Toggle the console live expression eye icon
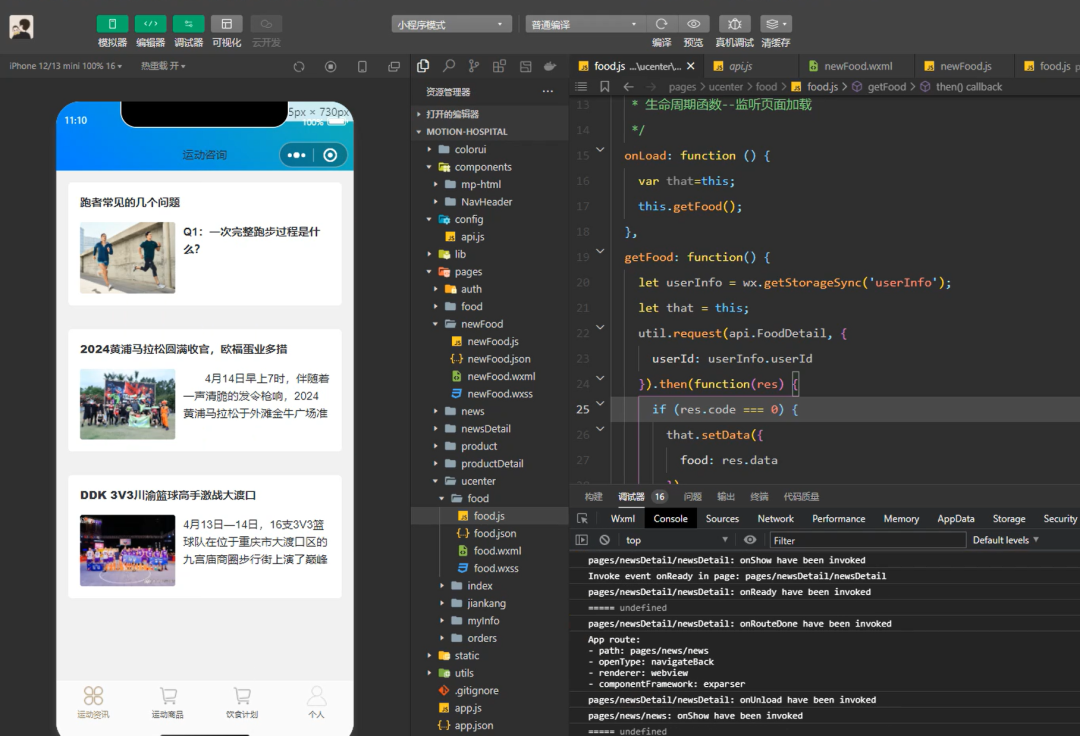The width and height of the screenshot is (1080, 736). 750,540
